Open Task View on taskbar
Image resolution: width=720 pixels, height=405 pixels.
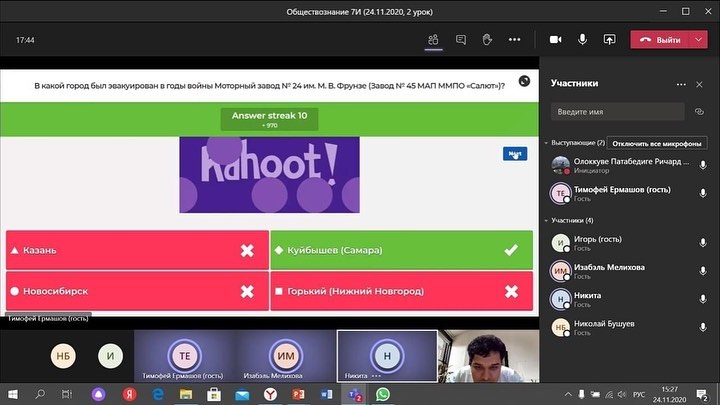pos(67,394)
